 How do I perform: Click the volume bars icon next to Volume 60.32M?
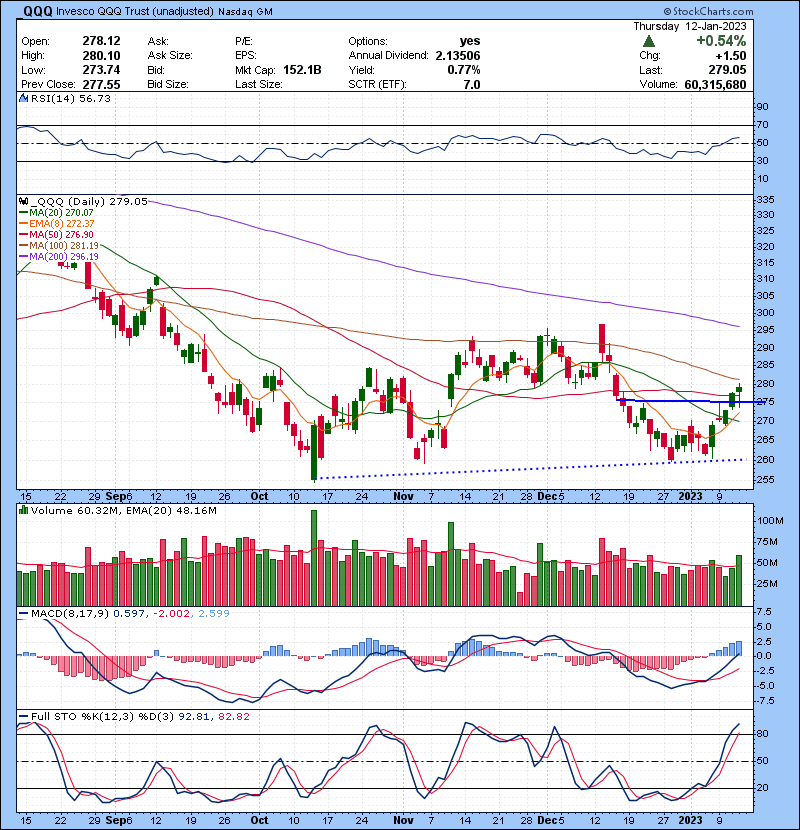point(23,510)
